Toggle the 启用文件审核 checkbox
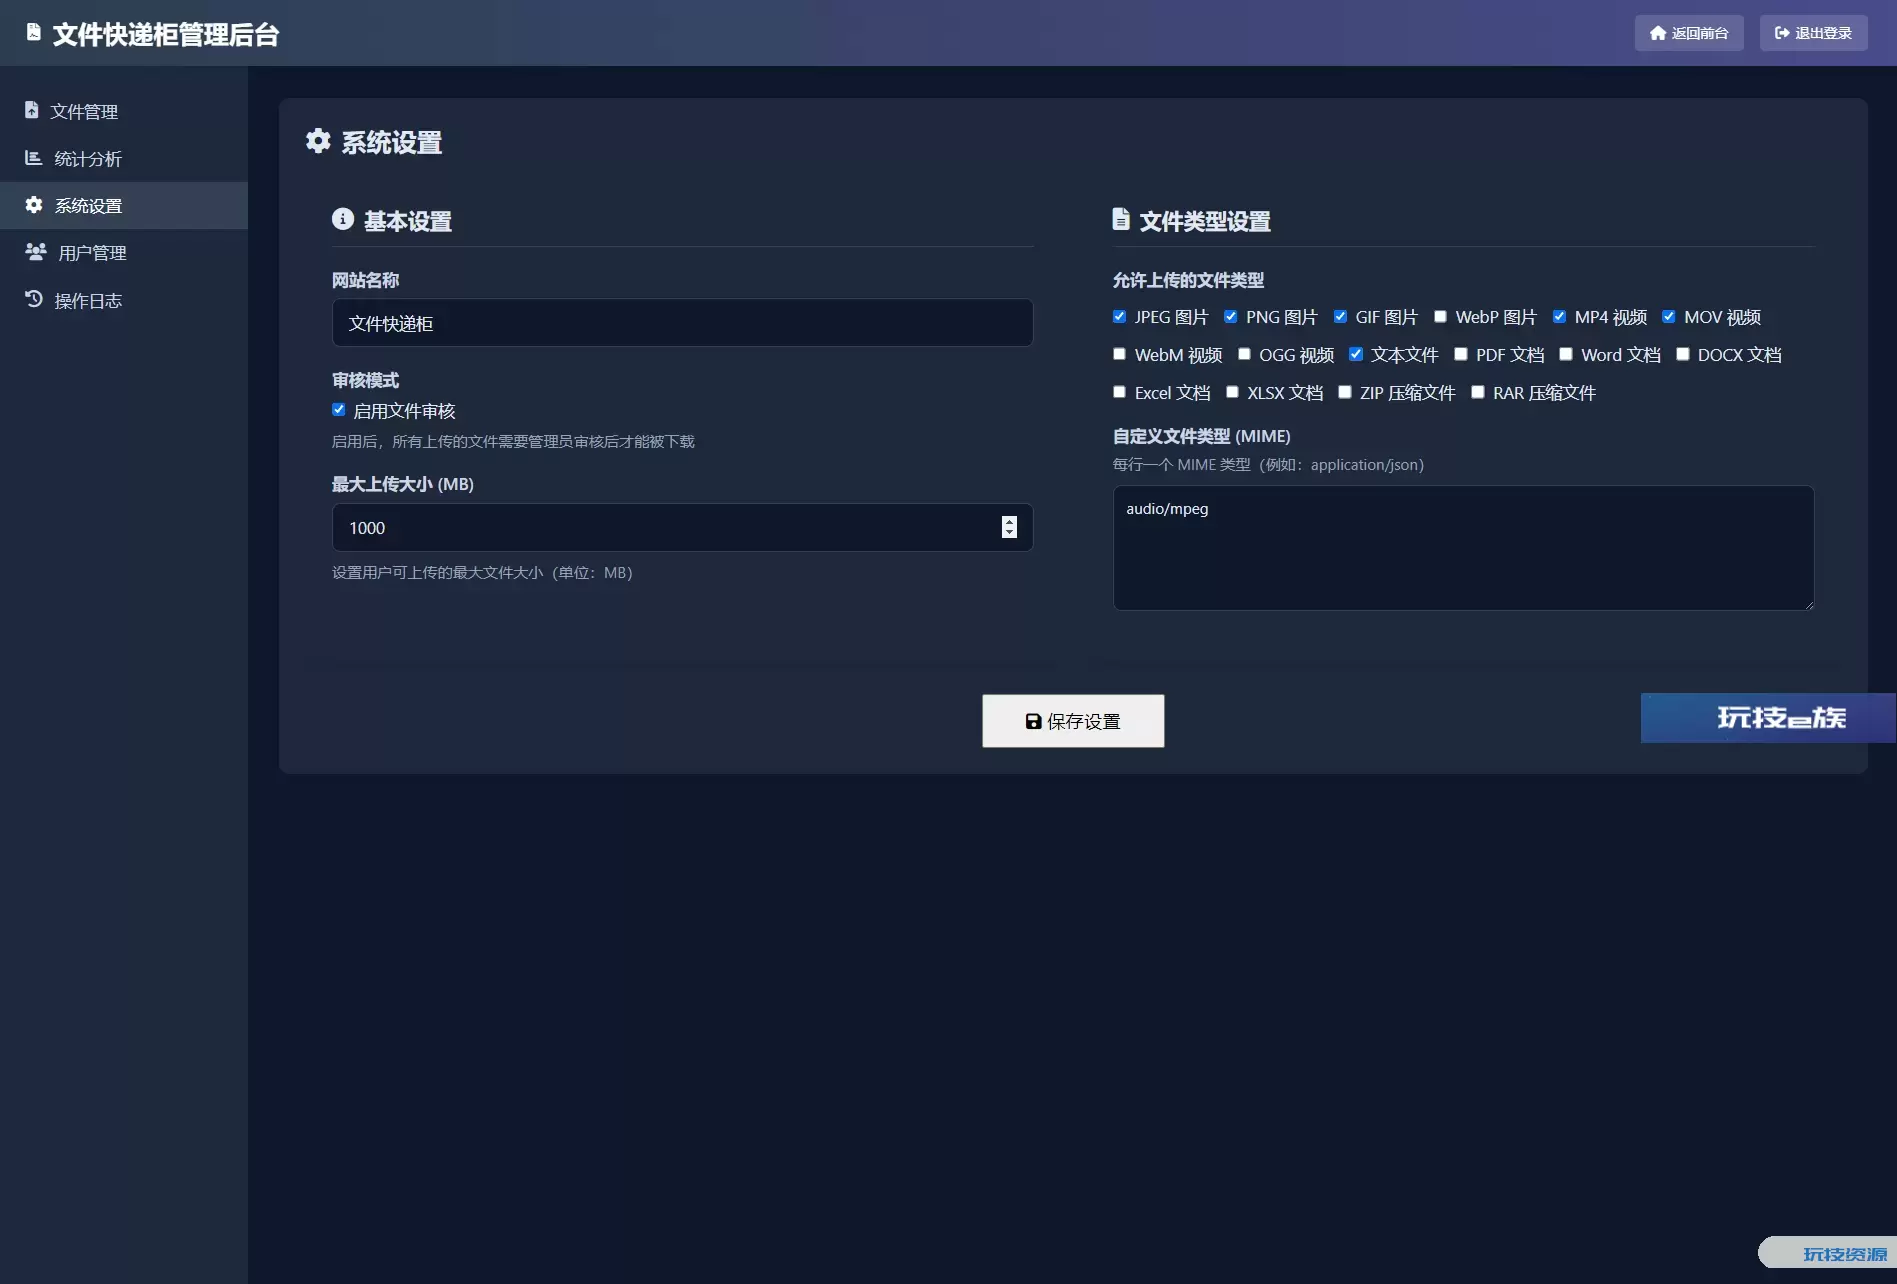 tap(339, 410)
